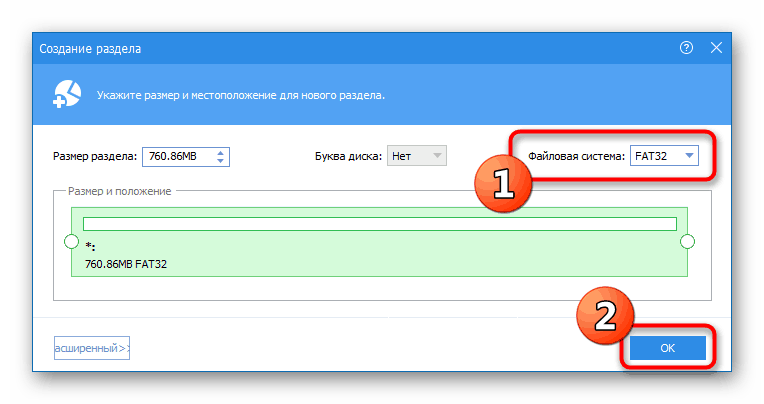Image resolution: width=764 pixels, height=404 pixels.
Task: Click the left partition resize handle
Action: pyautogui.click(x=72, y=241)
